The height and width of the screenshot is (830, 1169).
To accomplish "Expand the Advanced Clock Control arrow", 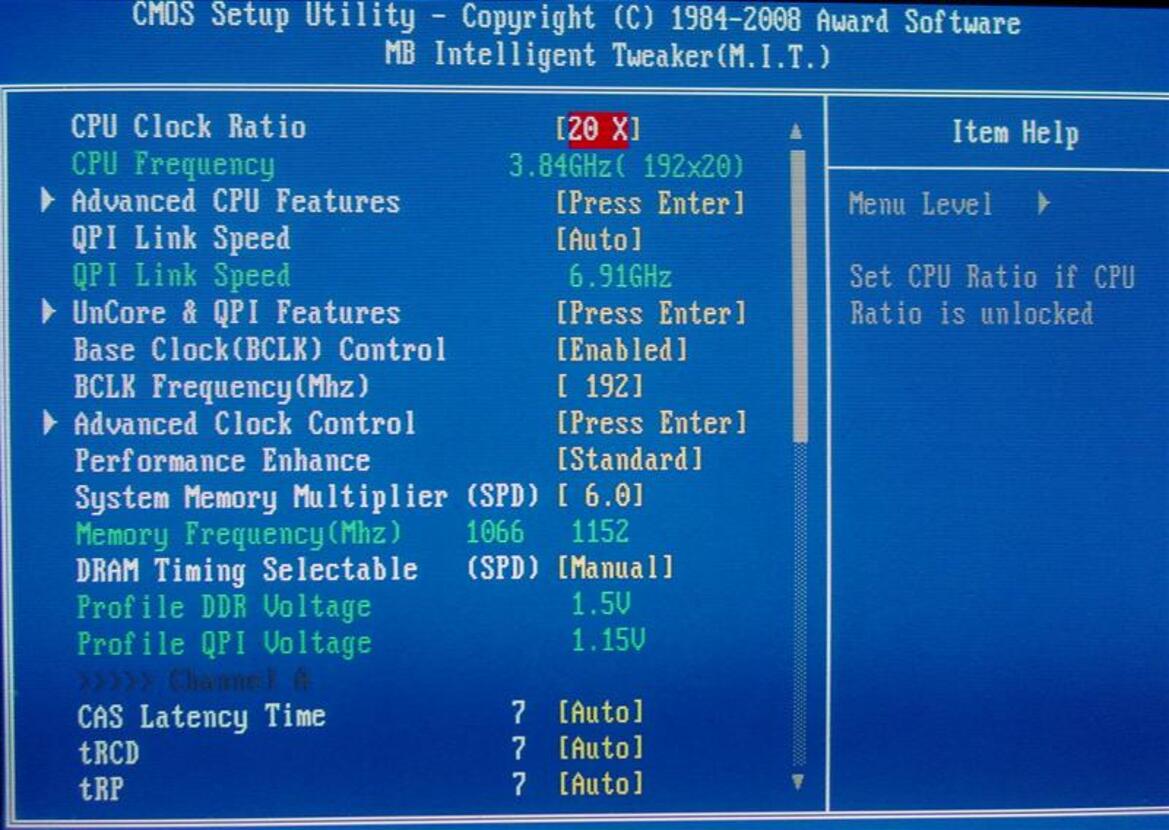I will coord(49,422).
